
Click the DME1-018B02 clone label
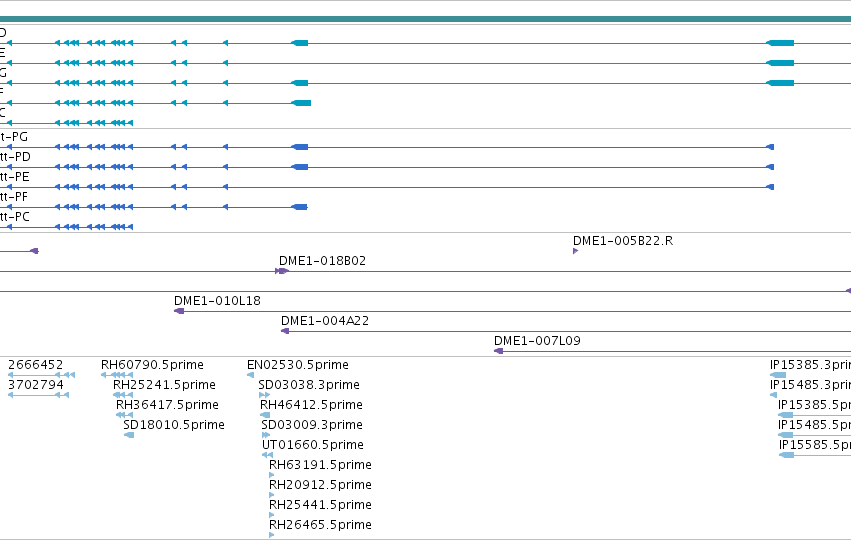tap(322, 261)
